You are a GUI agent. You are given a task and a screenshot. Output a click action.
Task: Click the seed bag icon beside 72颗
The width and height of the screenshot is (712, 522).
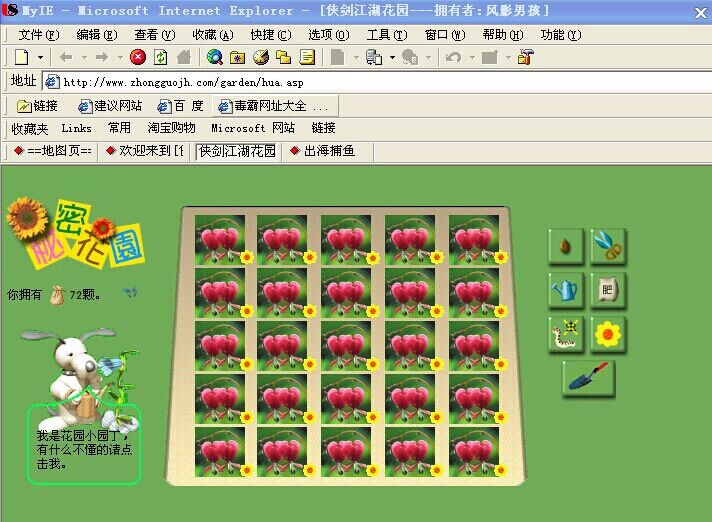(57, 296)
